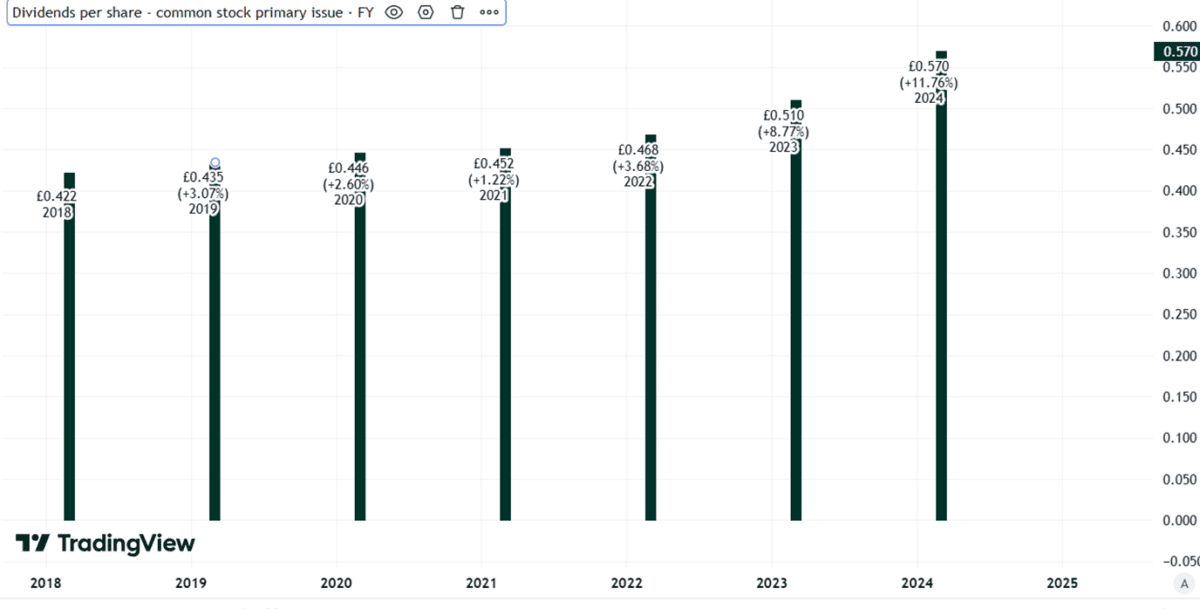
Task: Click the 2023 bar label £0.510
Action: (x=783, y=115)
